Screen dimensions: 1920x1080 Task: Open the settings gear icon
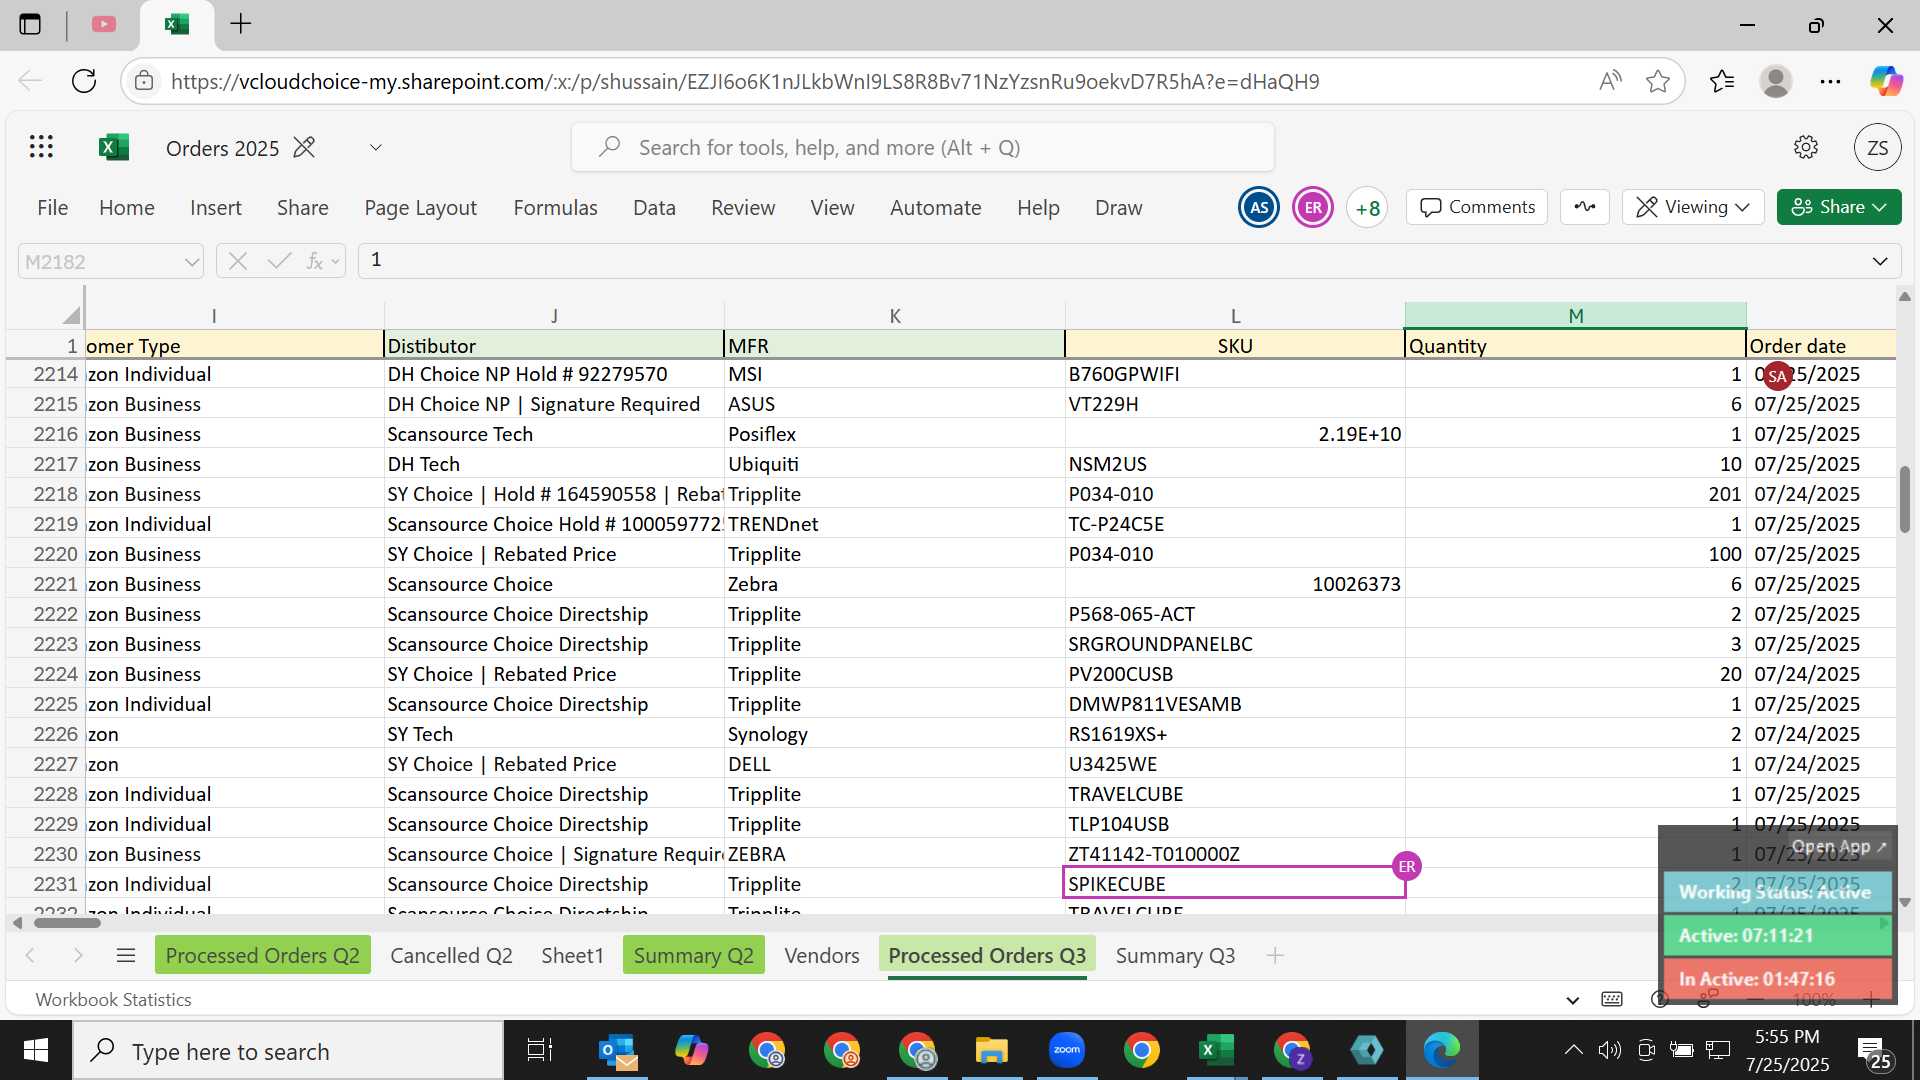[x=1805, y=148]
